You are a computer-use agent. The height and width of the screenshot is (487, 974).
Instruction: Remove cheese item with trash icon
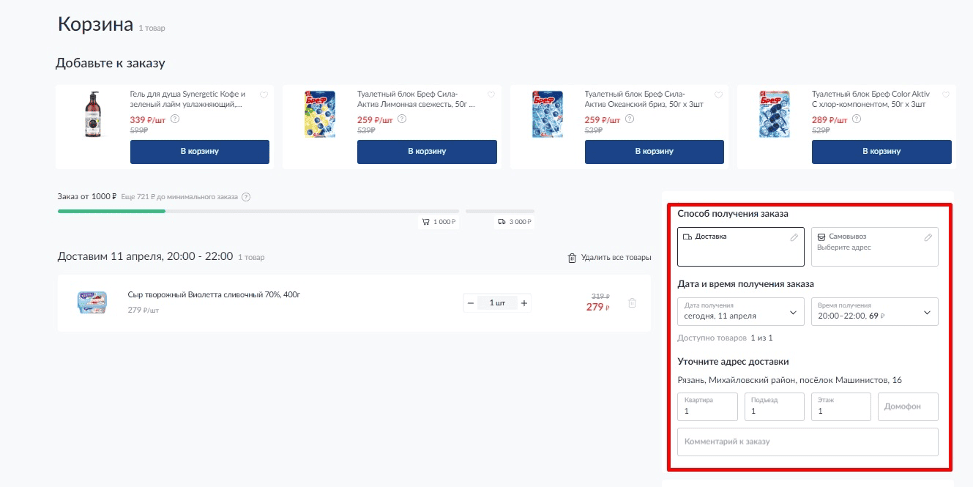pyautogui.click(x=632, y=303)
